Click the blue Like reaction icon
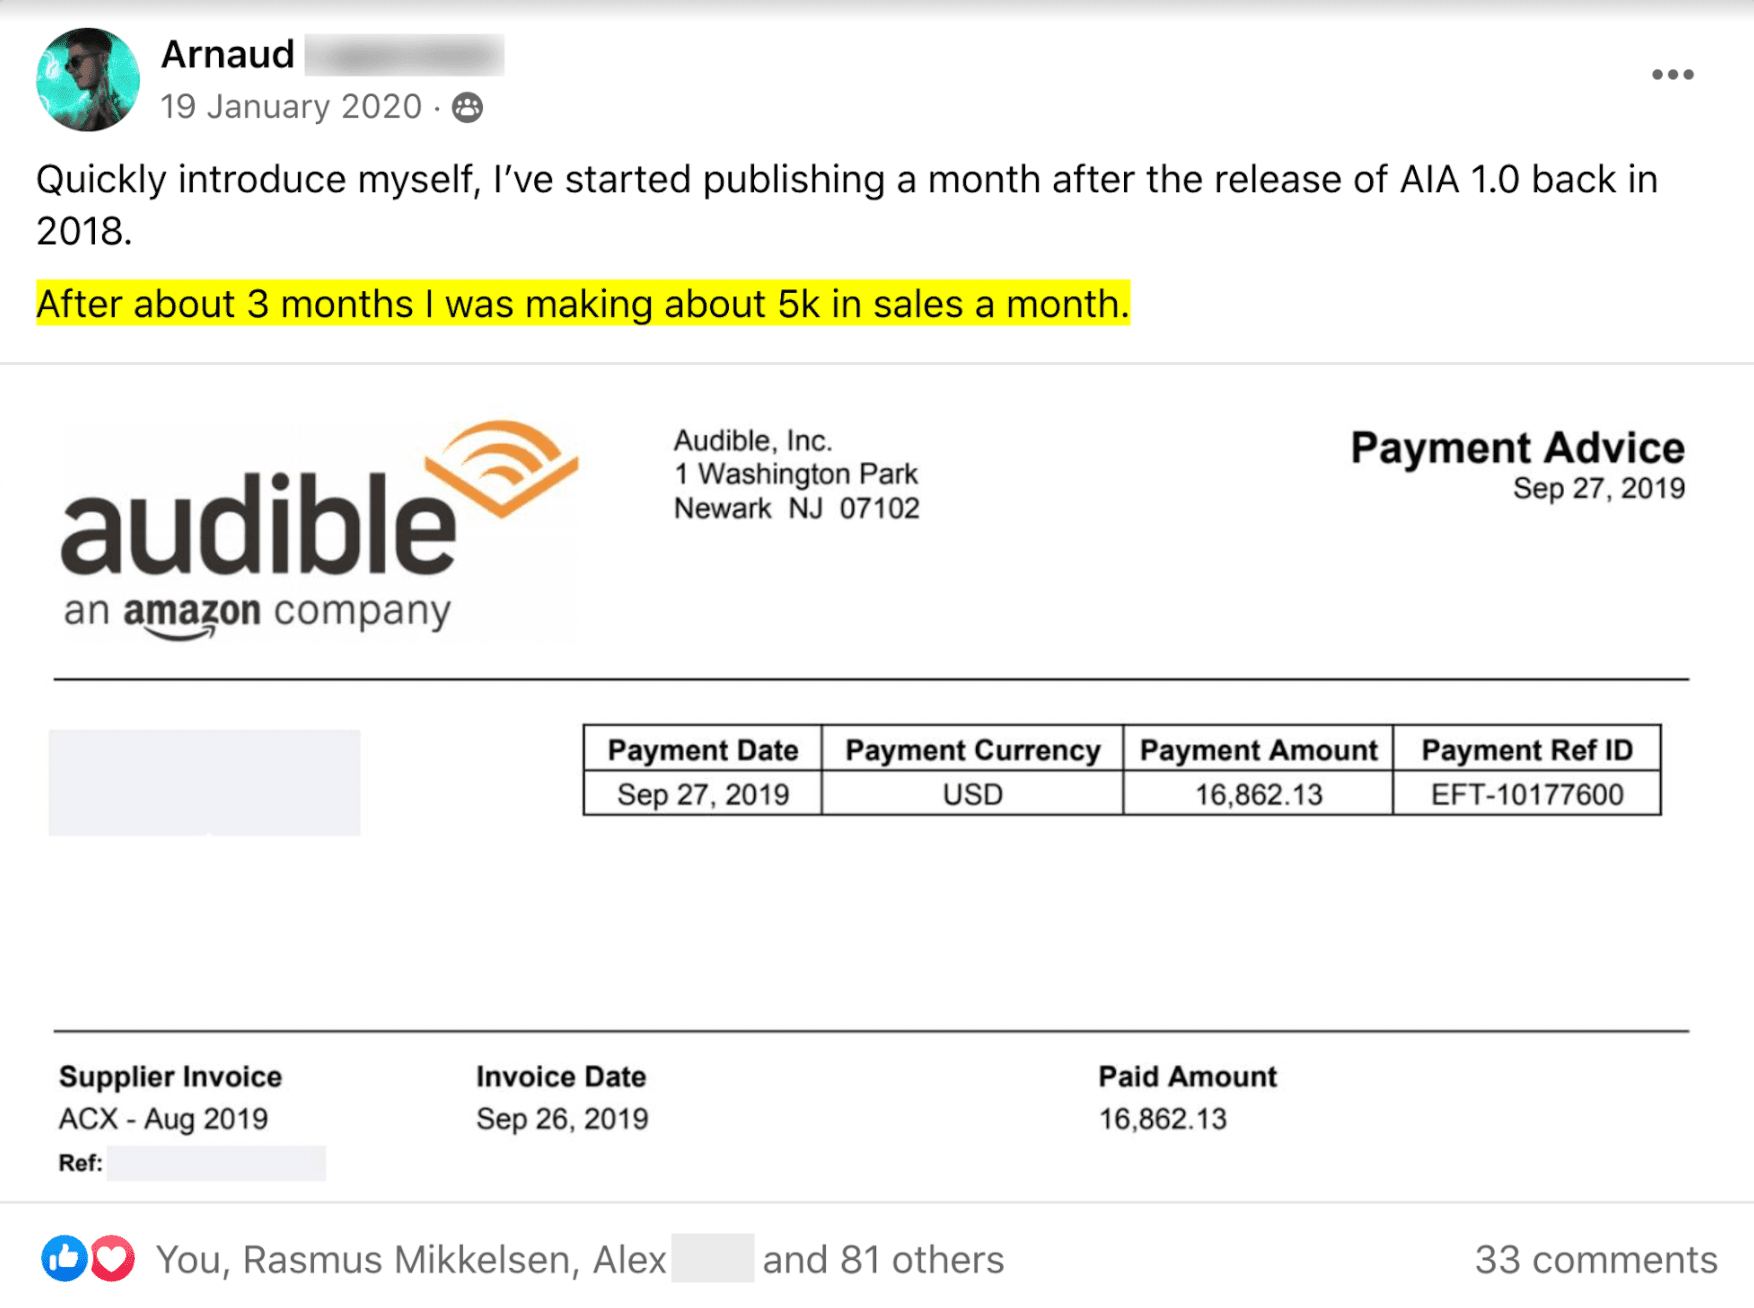The image size is (1754, 1308). click(64, 1258)
